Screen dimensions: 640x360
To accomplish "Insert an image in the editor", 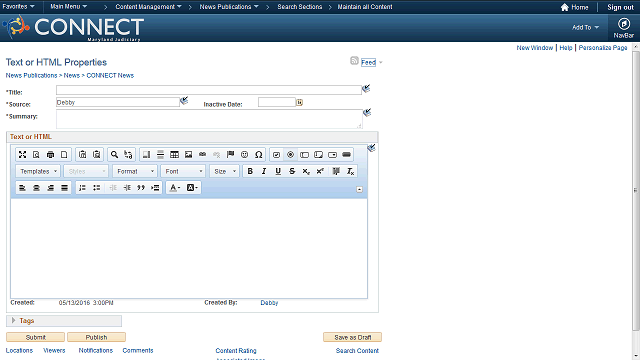I will [188, 155].
